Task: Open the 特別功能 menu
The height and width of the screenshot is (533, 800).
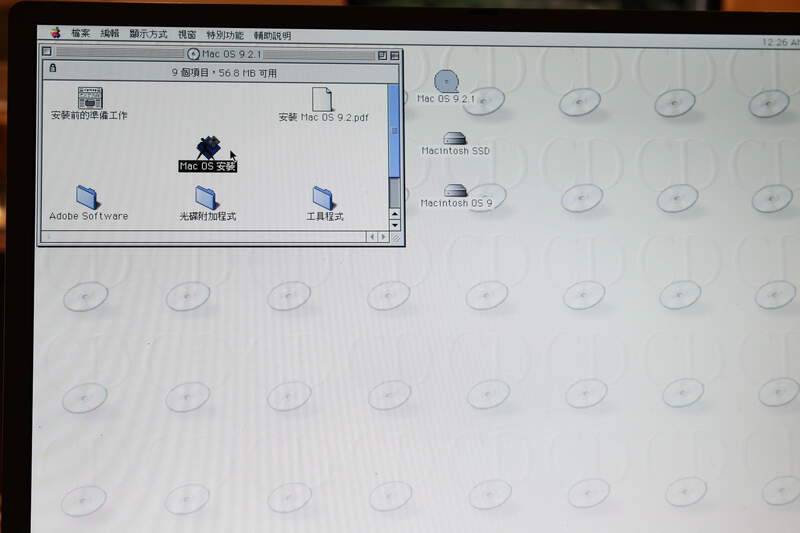Action: coord(225,35)
